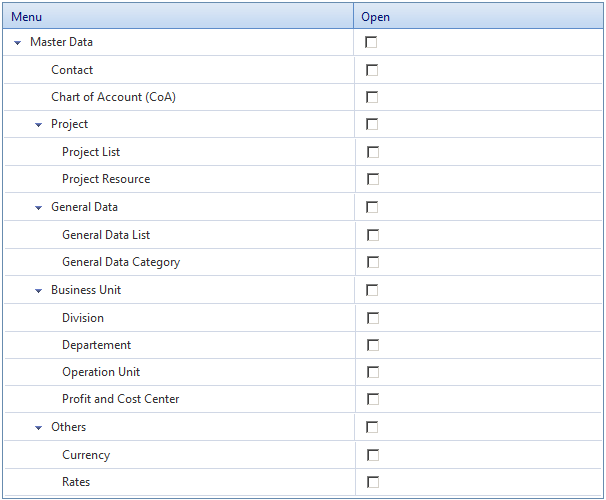Collapse the Project submenu arrow
606x500 pixels.
(x=38, y=125)
